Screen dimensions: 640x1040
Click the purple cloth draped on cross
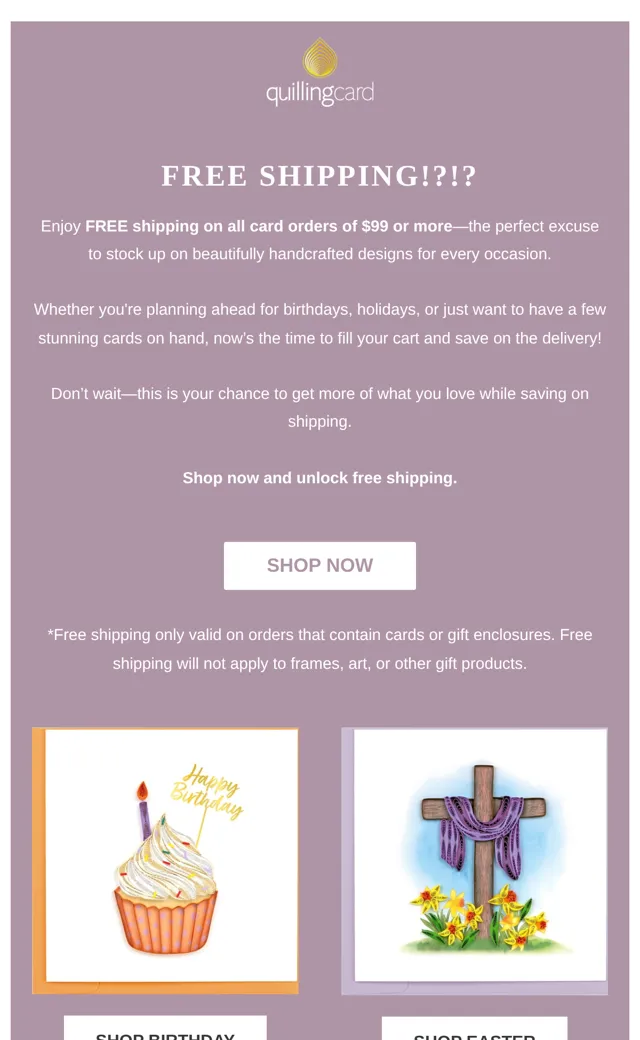pyautogui.click(x=481, y=833)
